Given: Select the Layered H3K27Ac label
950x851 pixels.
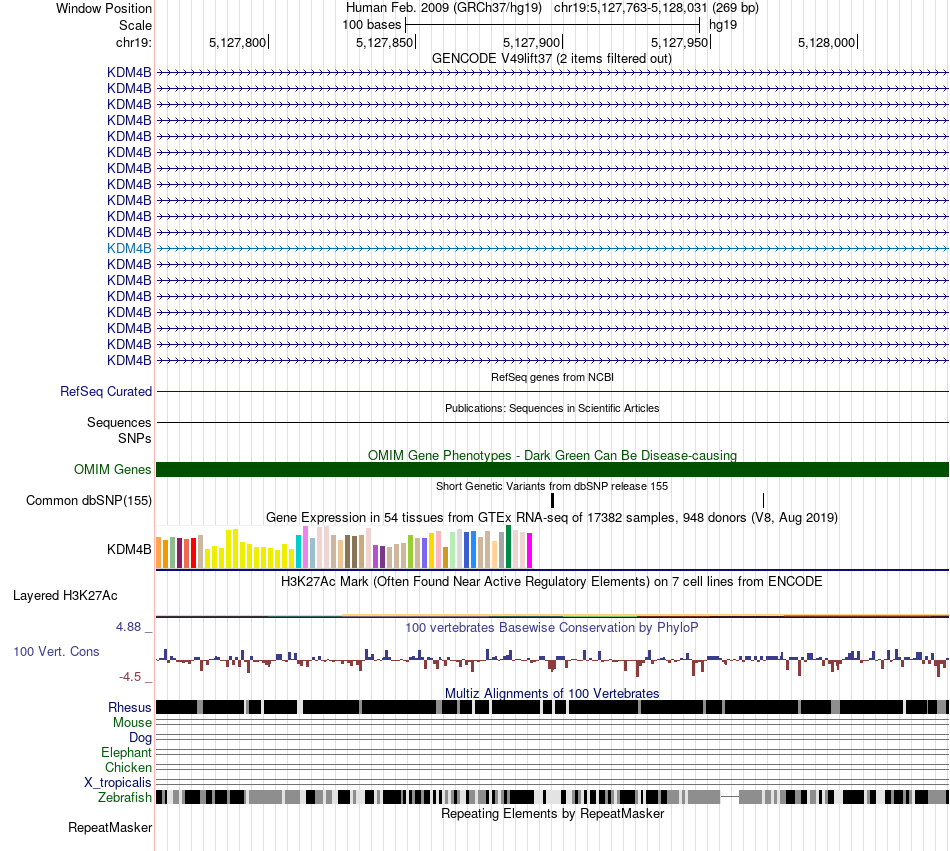Looking at the screenshot, I should click(65, 595).
